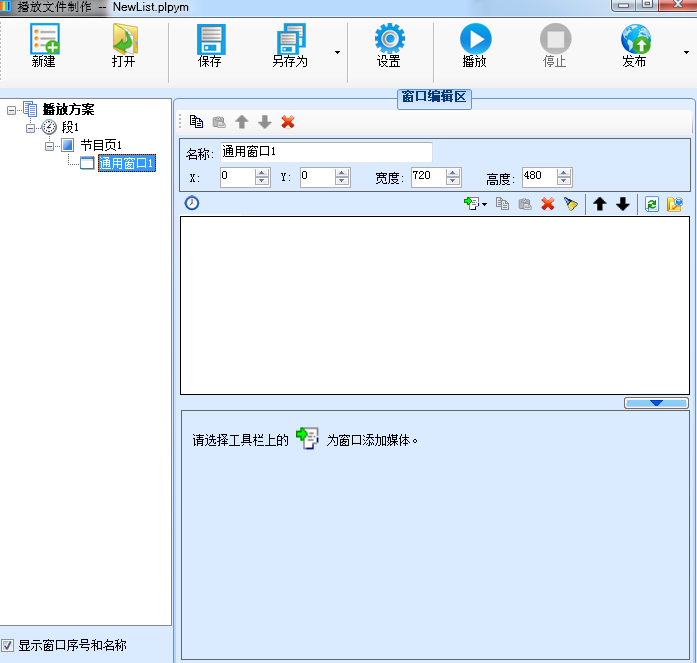Select 播放方案 in the tree
Screen dimensions: 697x663
pyautogui.click(x=68, y=109)
